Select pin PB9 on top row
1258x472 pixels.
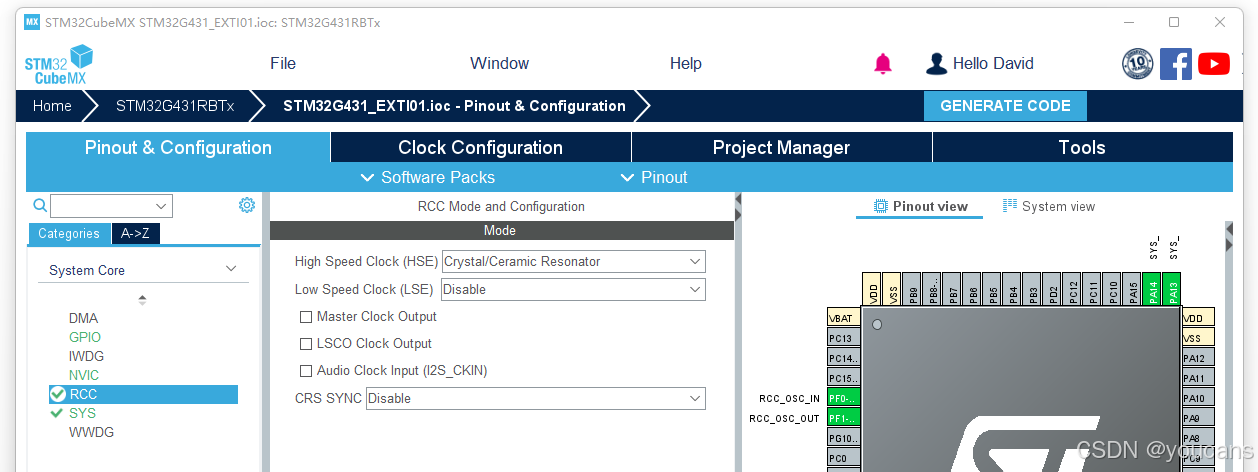click(x=913, y=289)
